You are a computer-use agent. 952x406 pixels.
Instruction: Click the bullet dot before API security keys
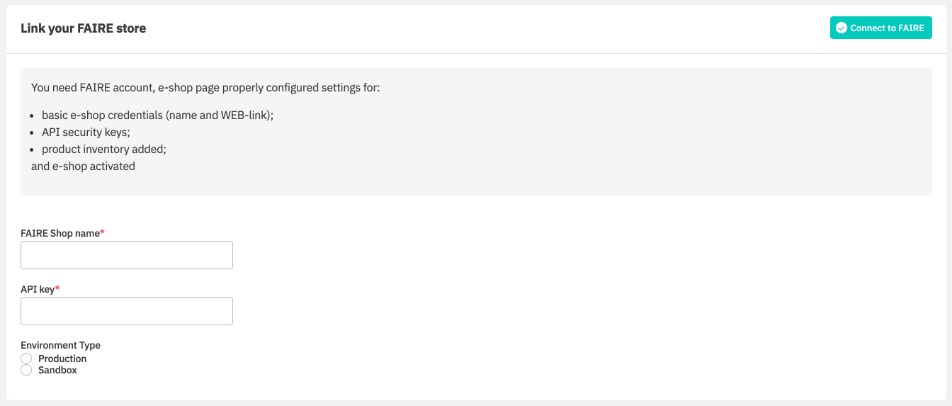(33, 132)
